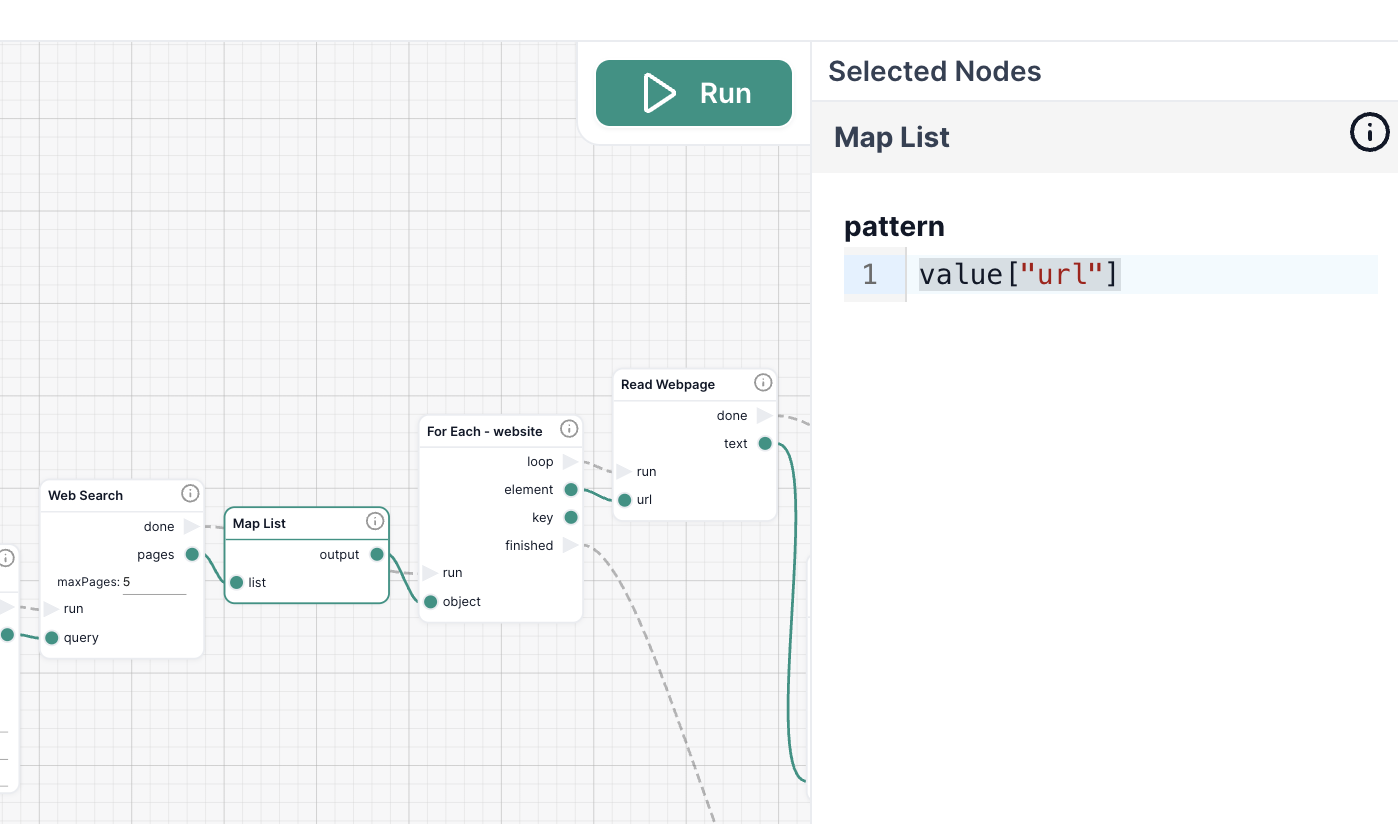Select the For Each - website node title

click(x=485, y=431)
